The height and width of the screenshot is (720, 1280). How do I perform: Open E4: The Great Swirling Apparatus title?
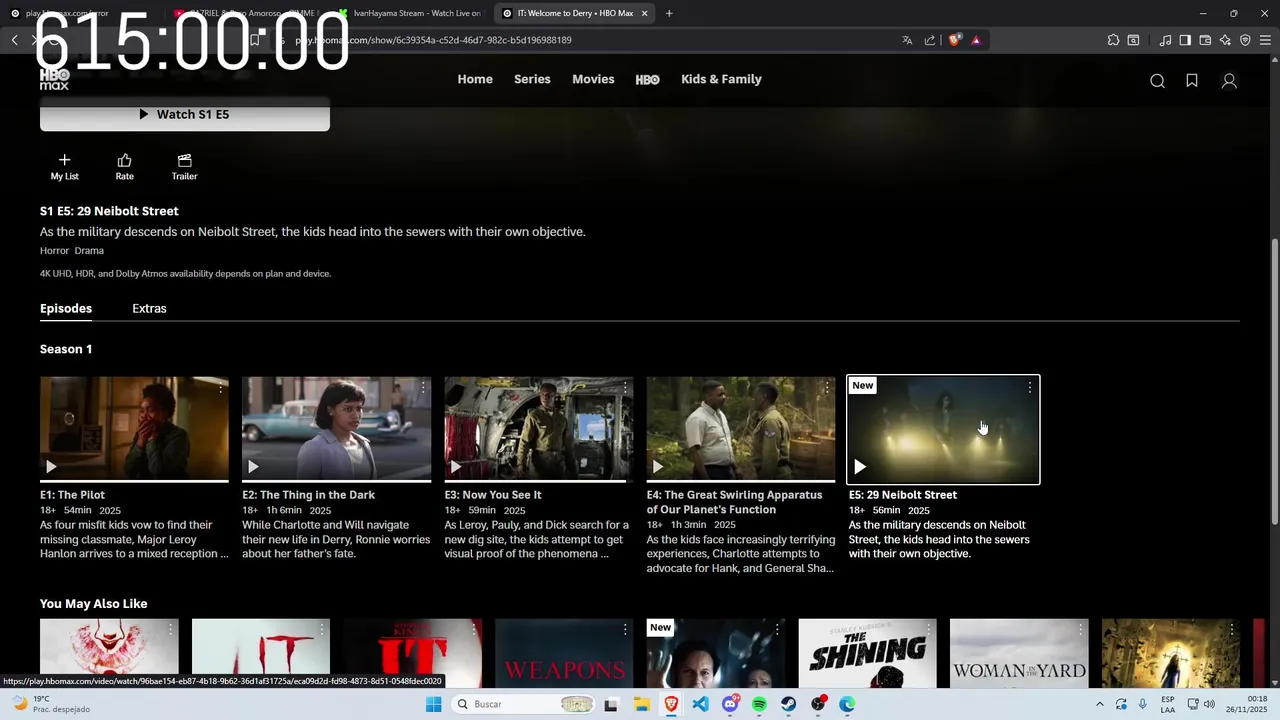(x=734, y=502)
